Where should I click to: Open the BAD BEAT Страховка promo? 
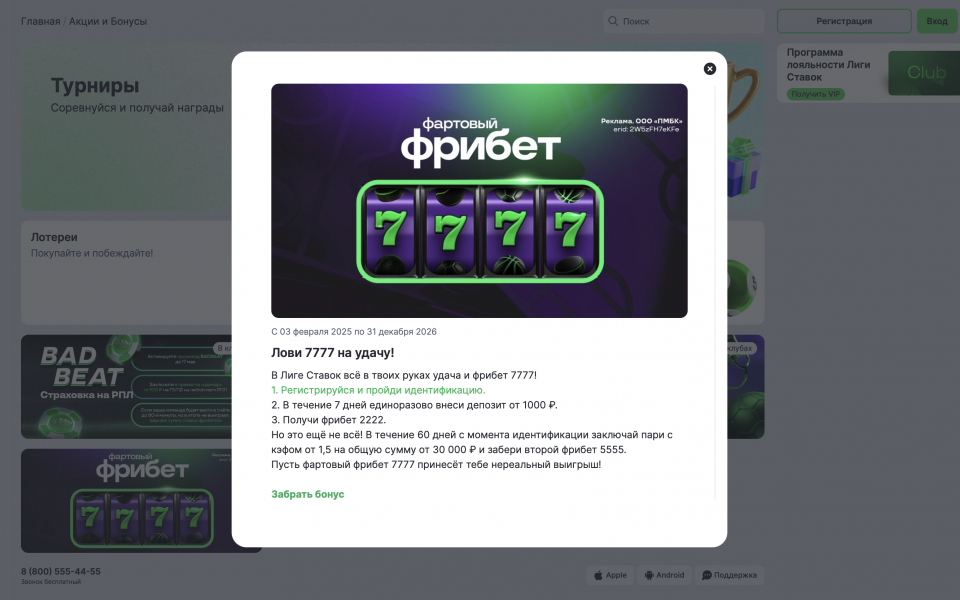point(126,386)
